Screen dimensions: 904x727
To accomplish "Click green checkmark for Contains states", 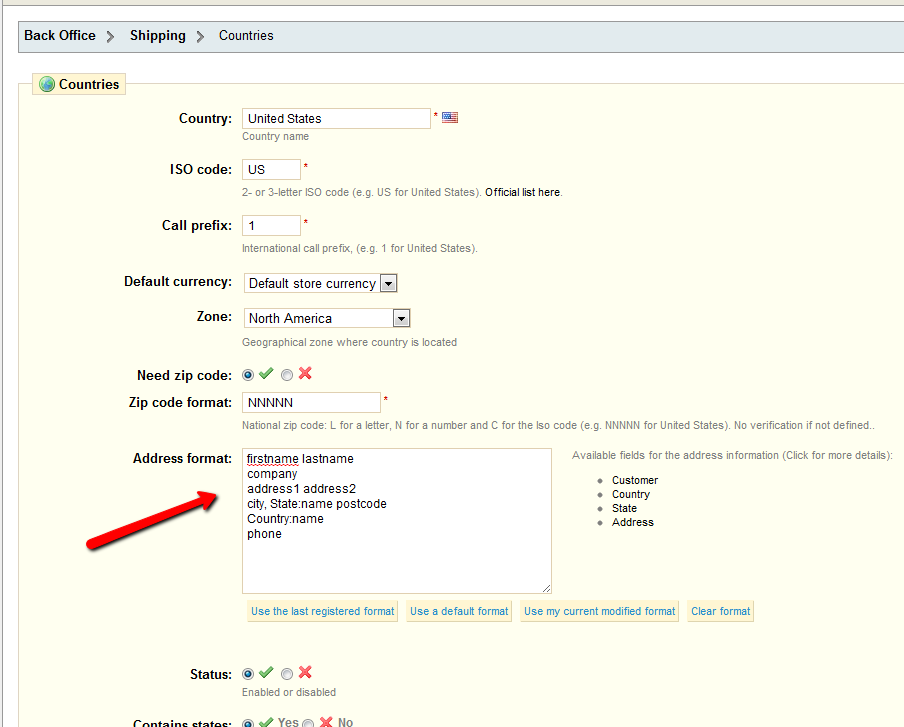I will 266,722.
